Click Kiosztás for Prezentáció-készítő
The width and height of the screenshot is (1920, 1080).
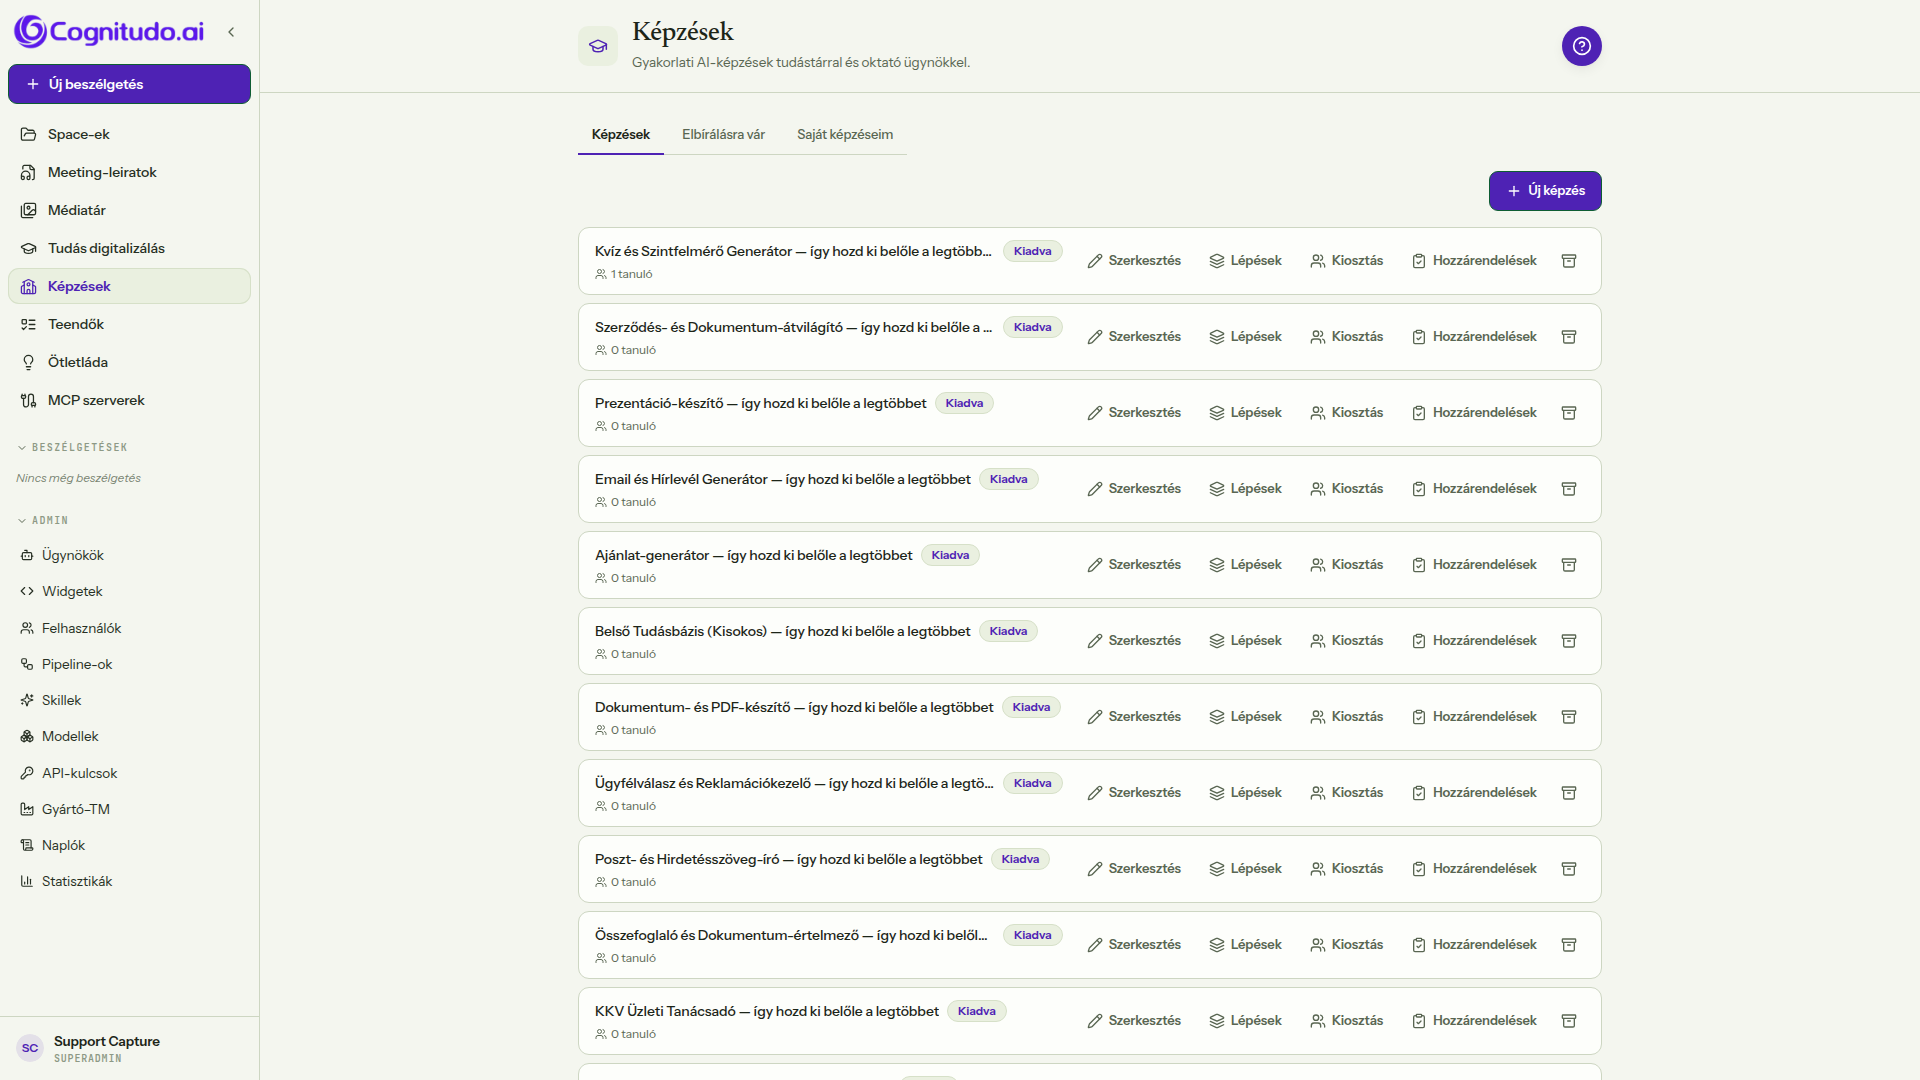click(x=1346, y=413)
